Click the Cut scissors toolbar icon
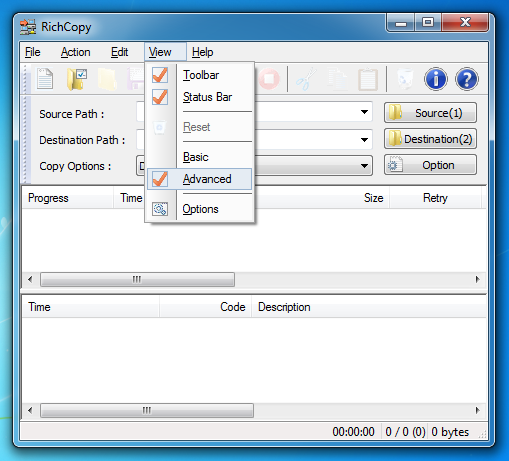The image size is (509, 461). tap(306, 79)
